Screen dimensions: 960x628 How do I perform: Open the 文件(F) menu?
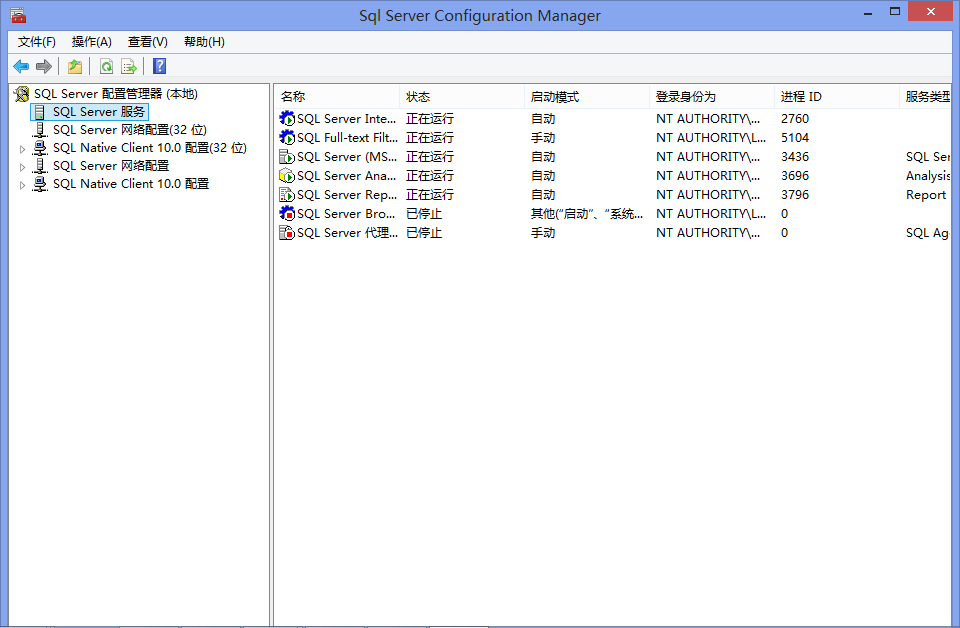37,42
